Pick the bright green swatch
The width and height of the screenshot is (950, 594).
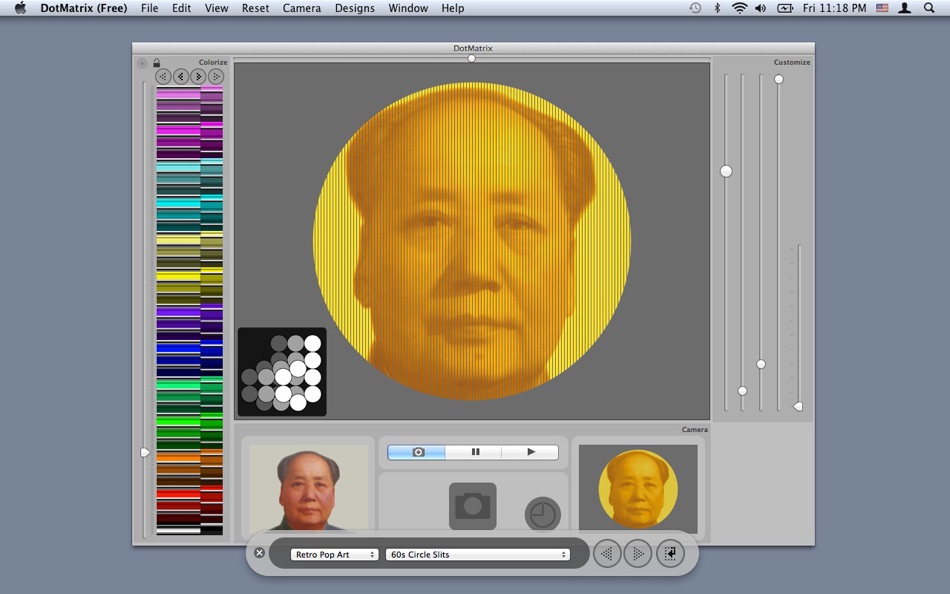pos(178,421)
